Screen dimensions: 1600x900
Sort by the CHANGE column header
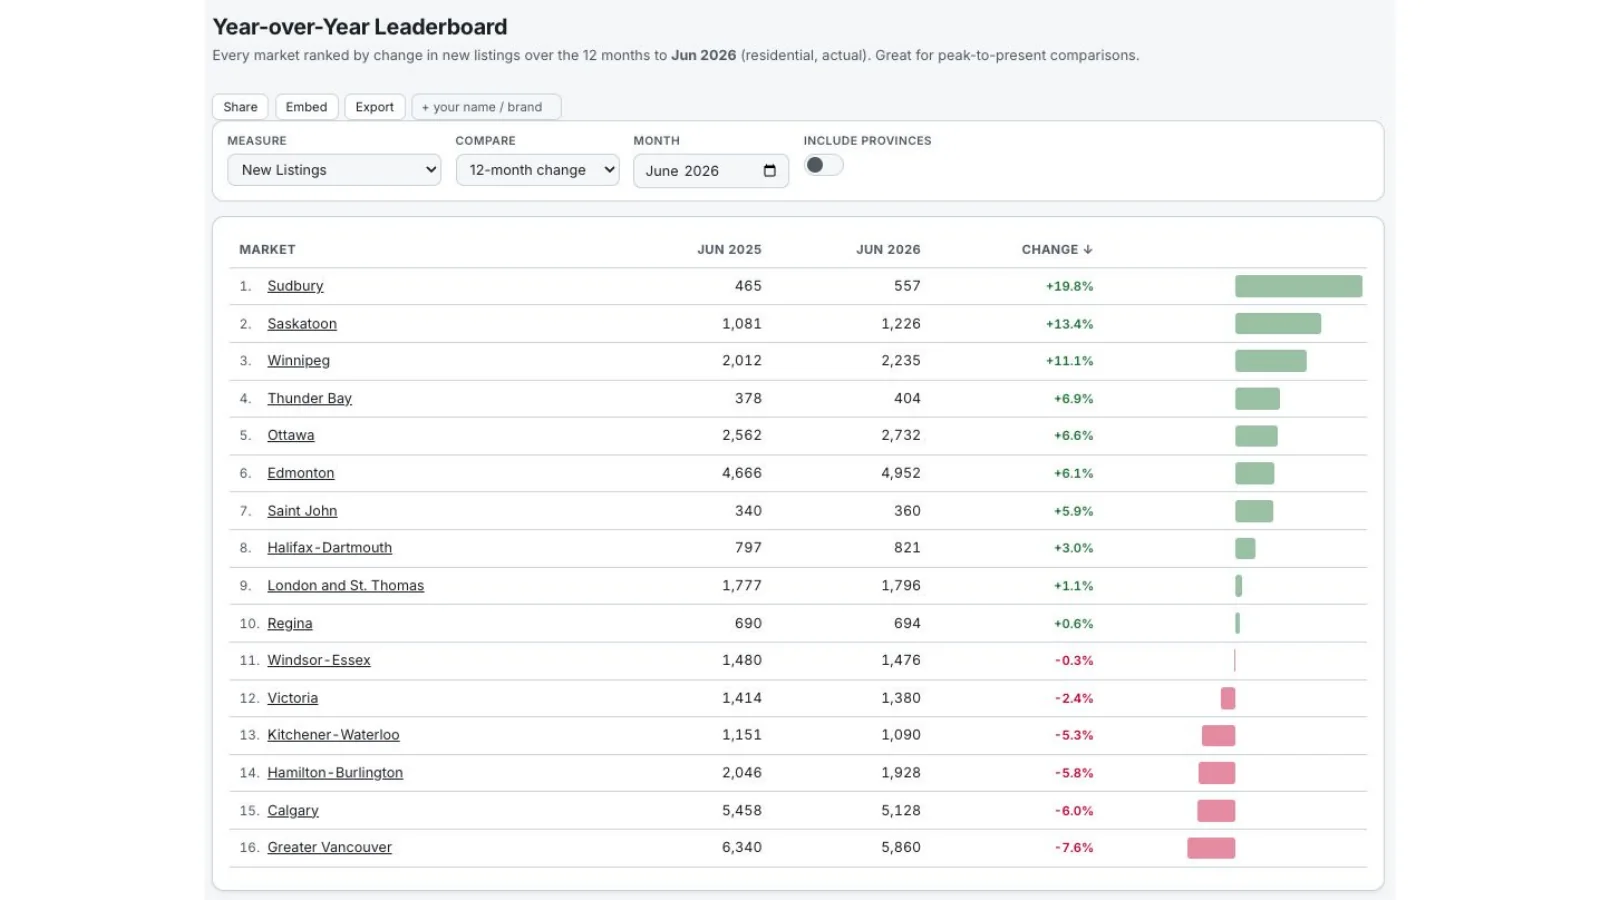tap(1057, 249)
